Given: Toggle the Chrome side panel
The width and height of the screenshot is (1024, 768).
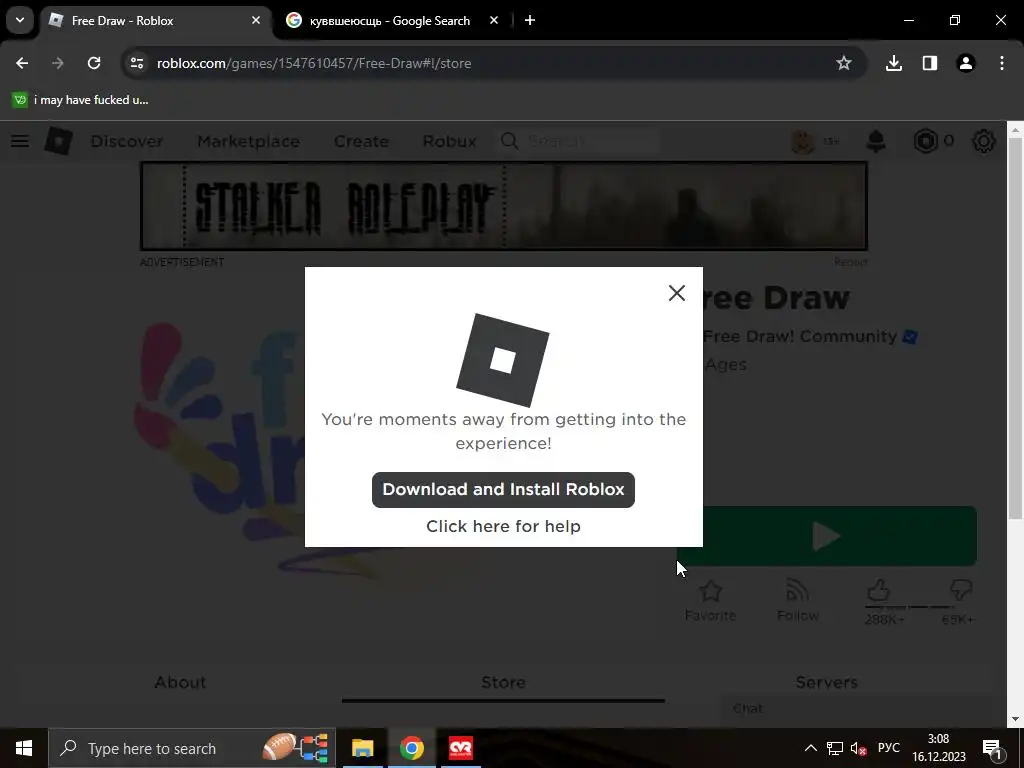Looking at the screenshot, I should [x=929, y=63].
